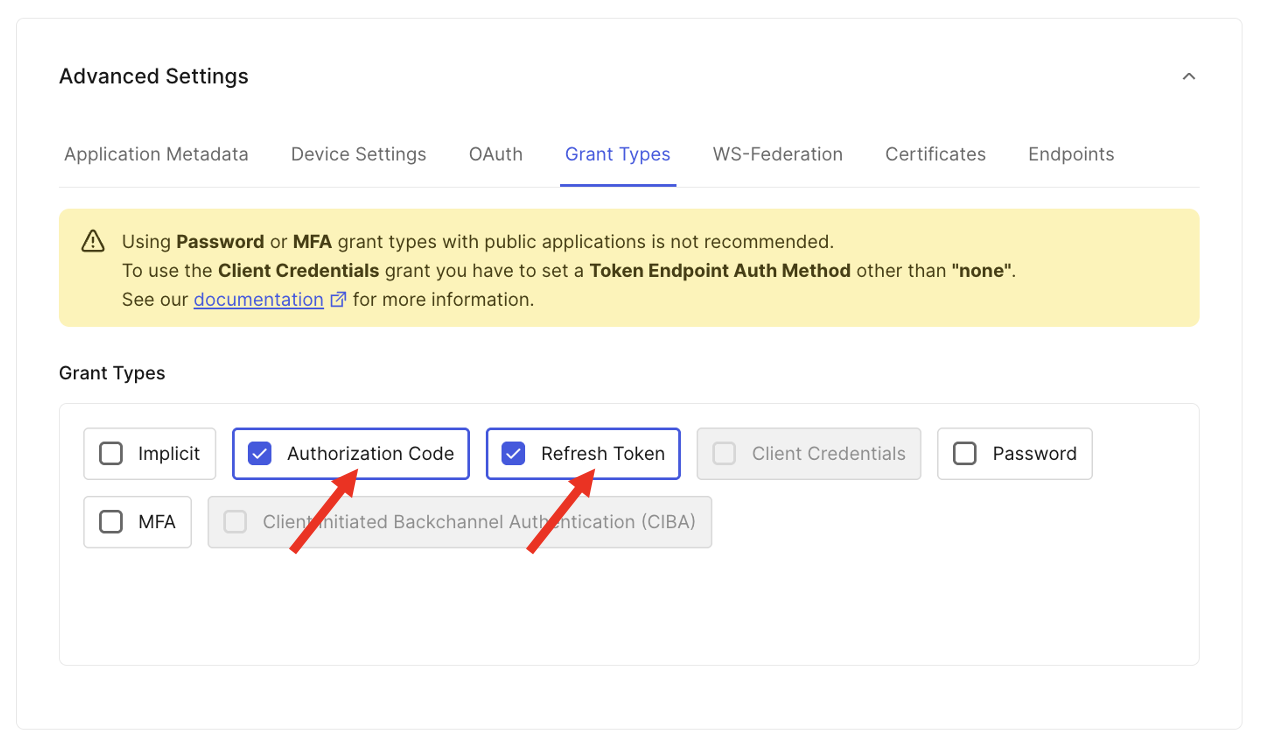Click the Token Endpoint Auth Method text

720,270
